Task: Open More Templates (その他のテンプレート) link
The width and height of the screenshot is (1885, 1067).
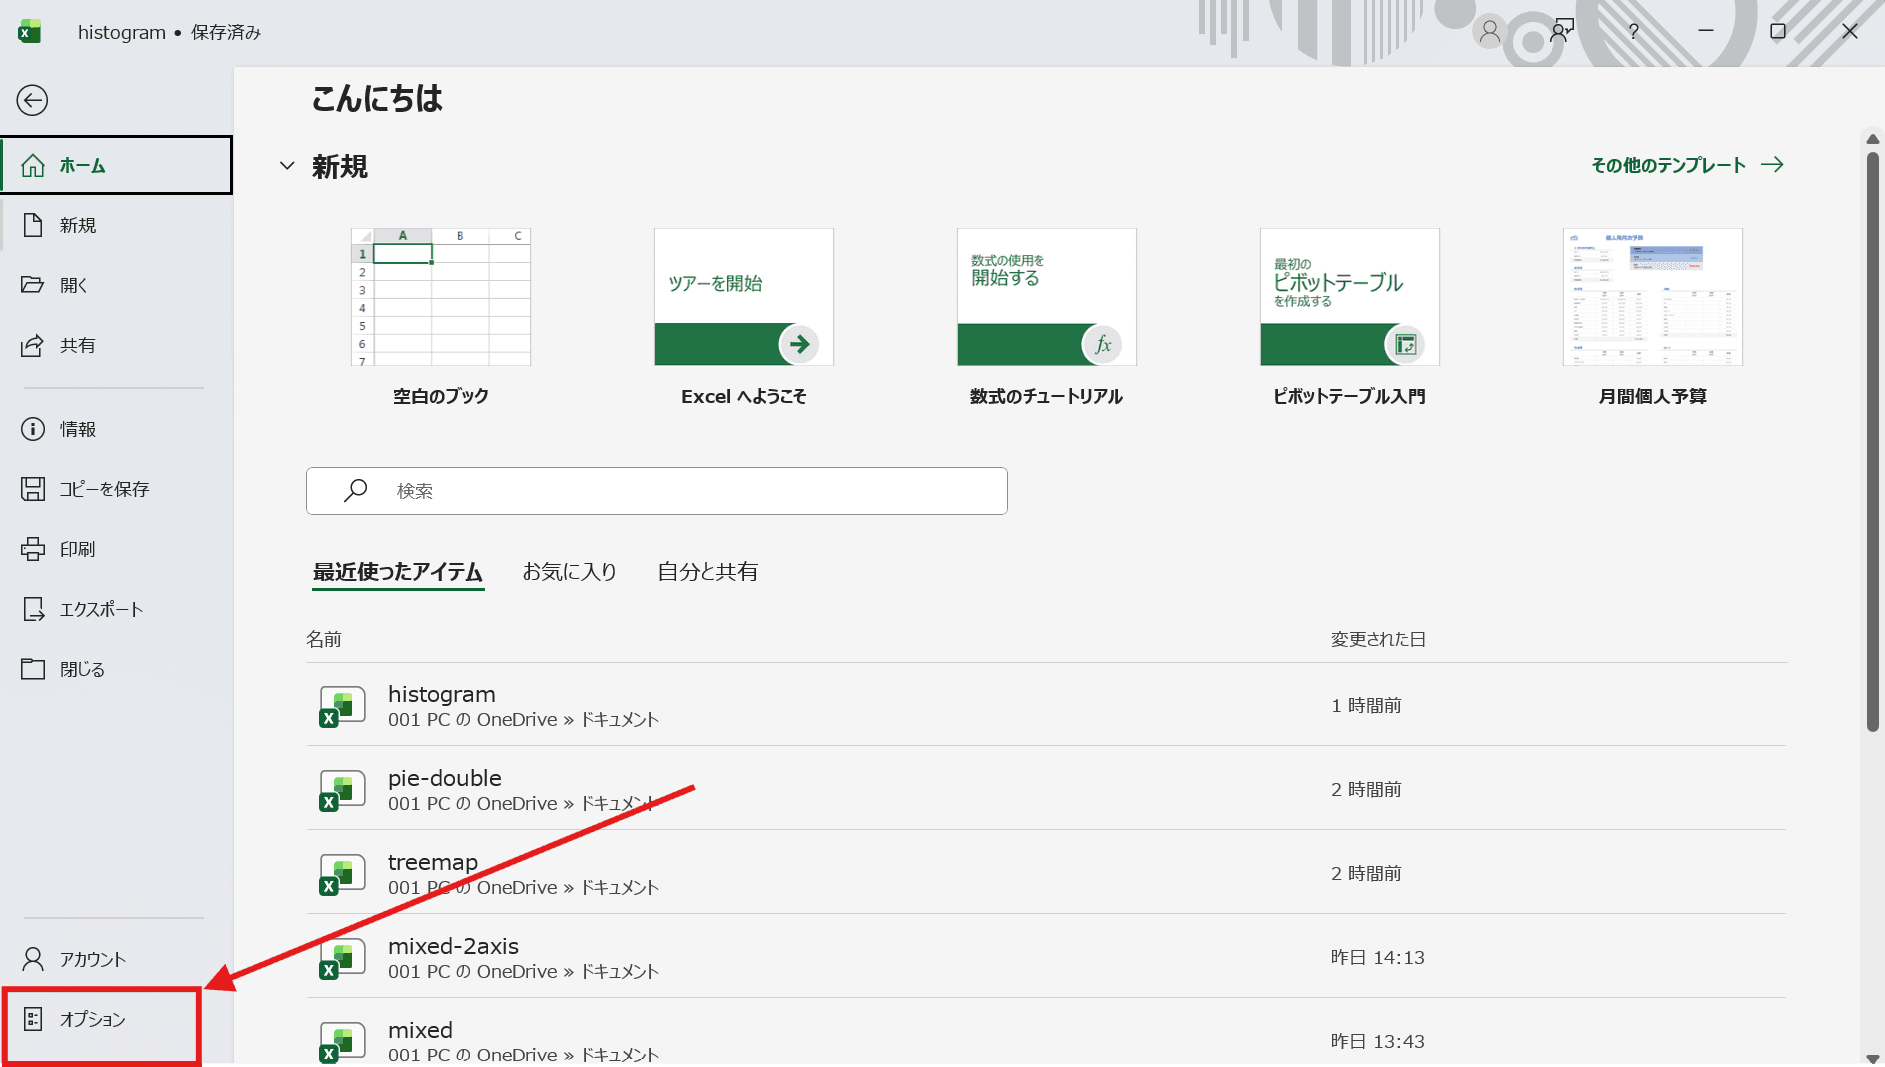Action: [1686, 165]
